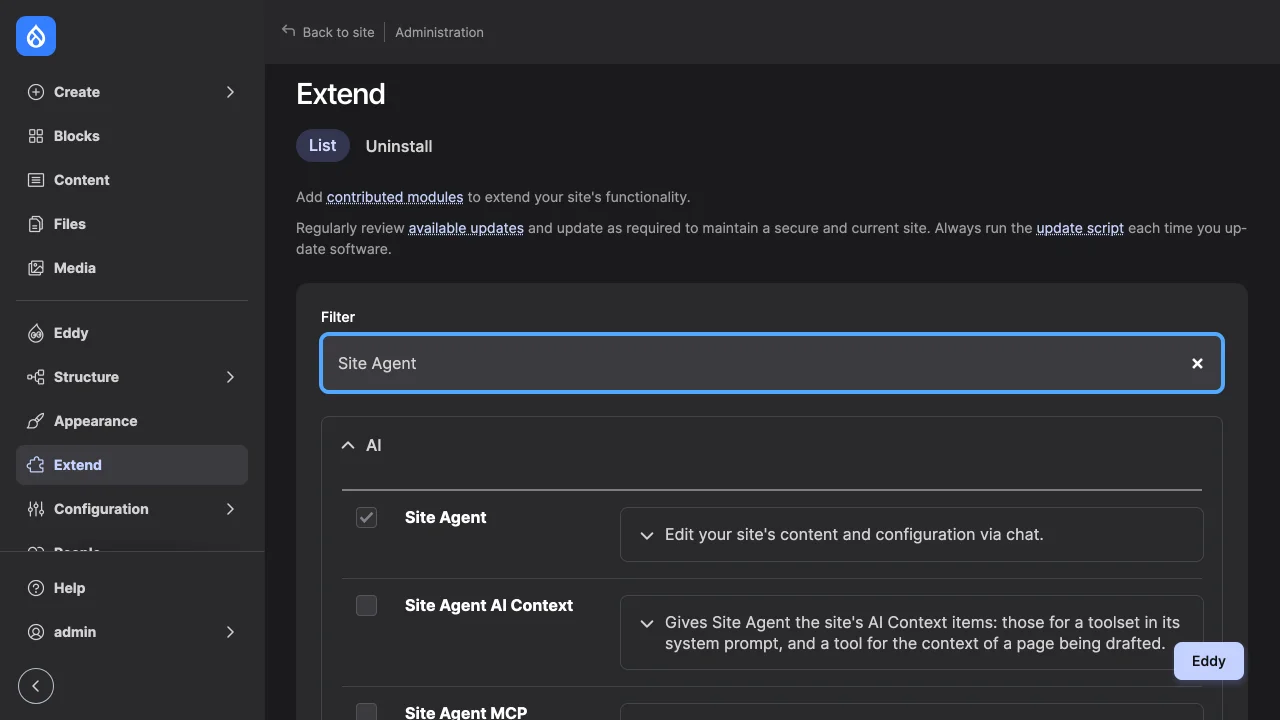Viewport: 1280px width, 720px height.
Task: Expand the Configuration submenu chevron
Action: click(x=230, y=509)
